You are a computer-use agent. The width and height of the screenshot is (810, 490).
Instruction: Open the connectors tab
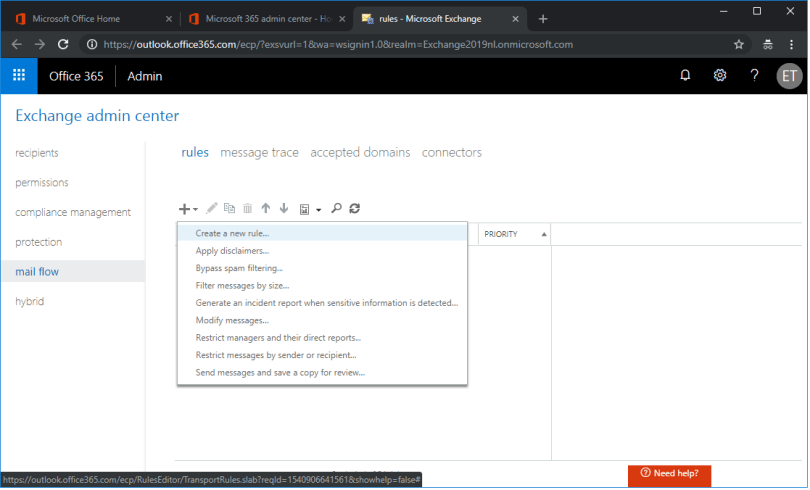click(452, 153)
